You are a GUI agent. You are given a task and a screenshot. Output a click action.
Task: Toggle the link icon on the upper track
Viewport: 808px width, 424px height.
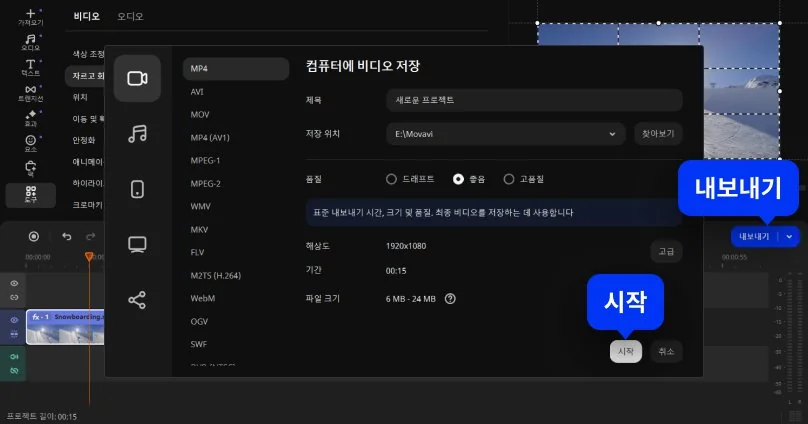[14, 297]
